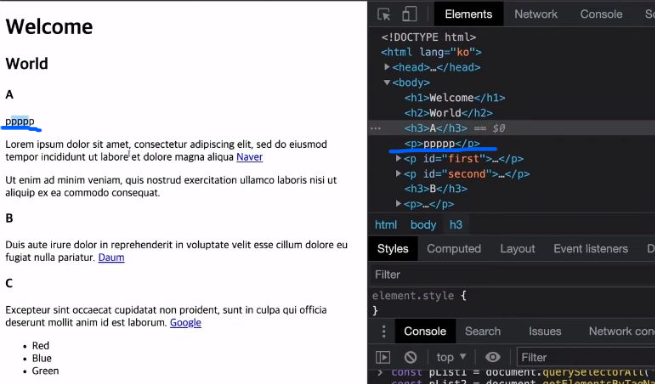Open the Event listeners tab
Screen dimensions: 655x384
(x=590, y=249)
